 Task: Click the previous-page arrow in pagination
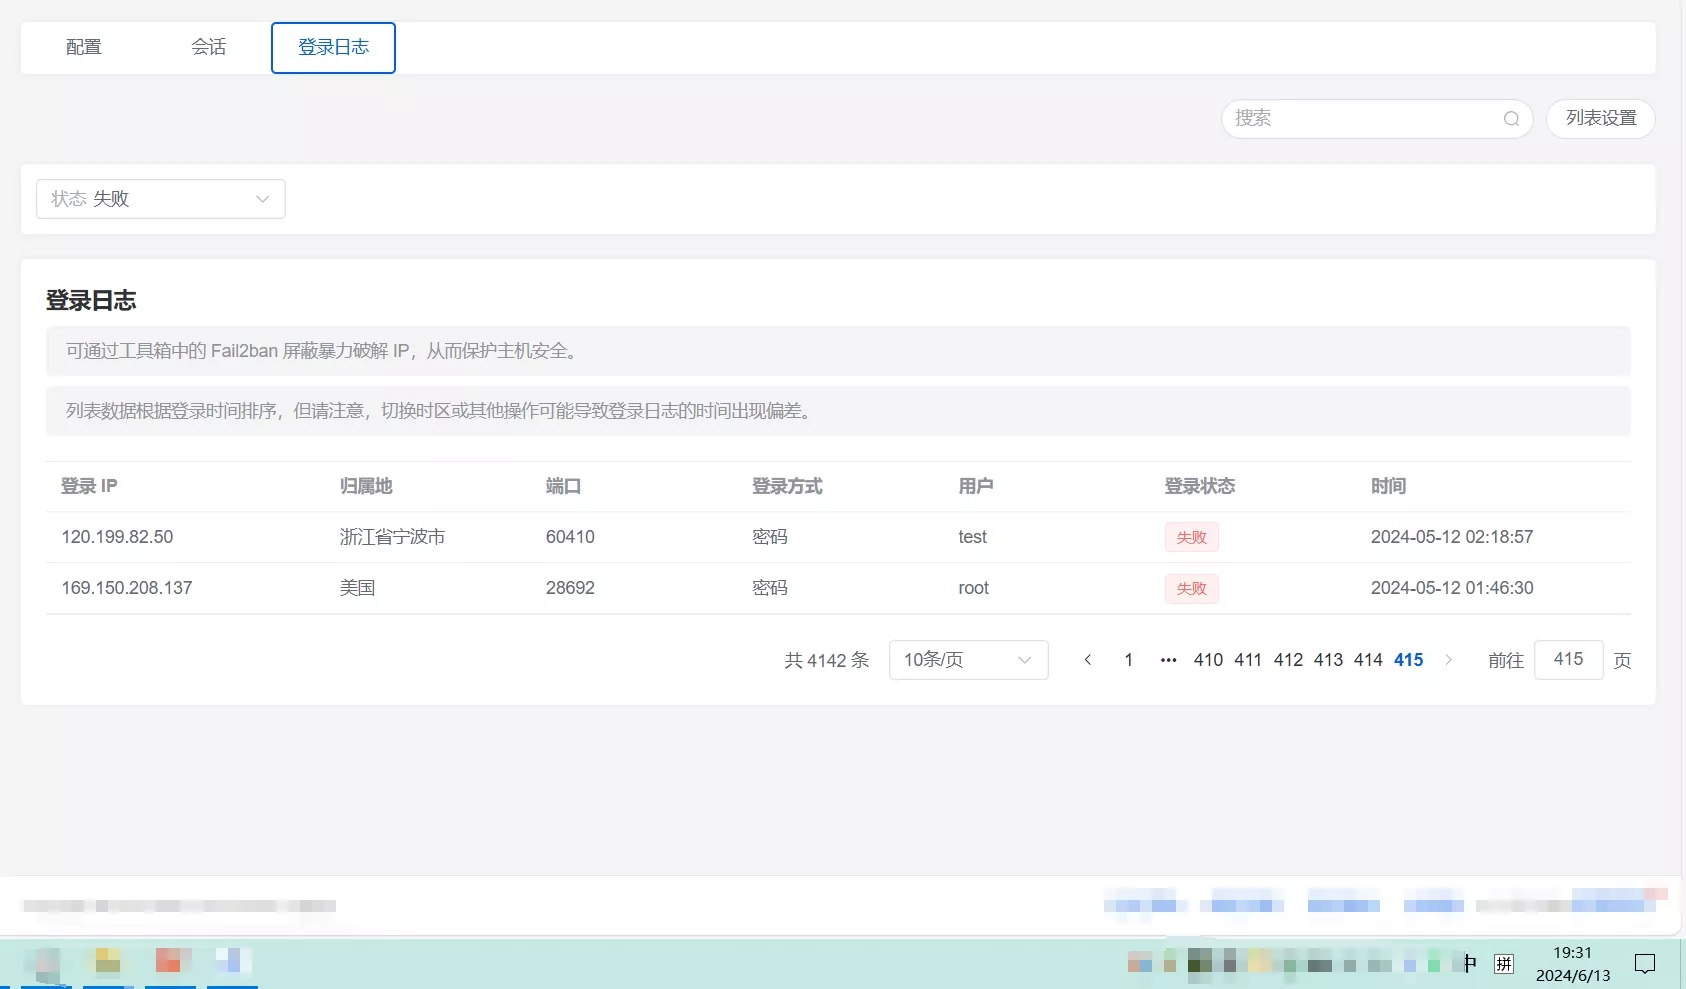tap(1088, 660)
